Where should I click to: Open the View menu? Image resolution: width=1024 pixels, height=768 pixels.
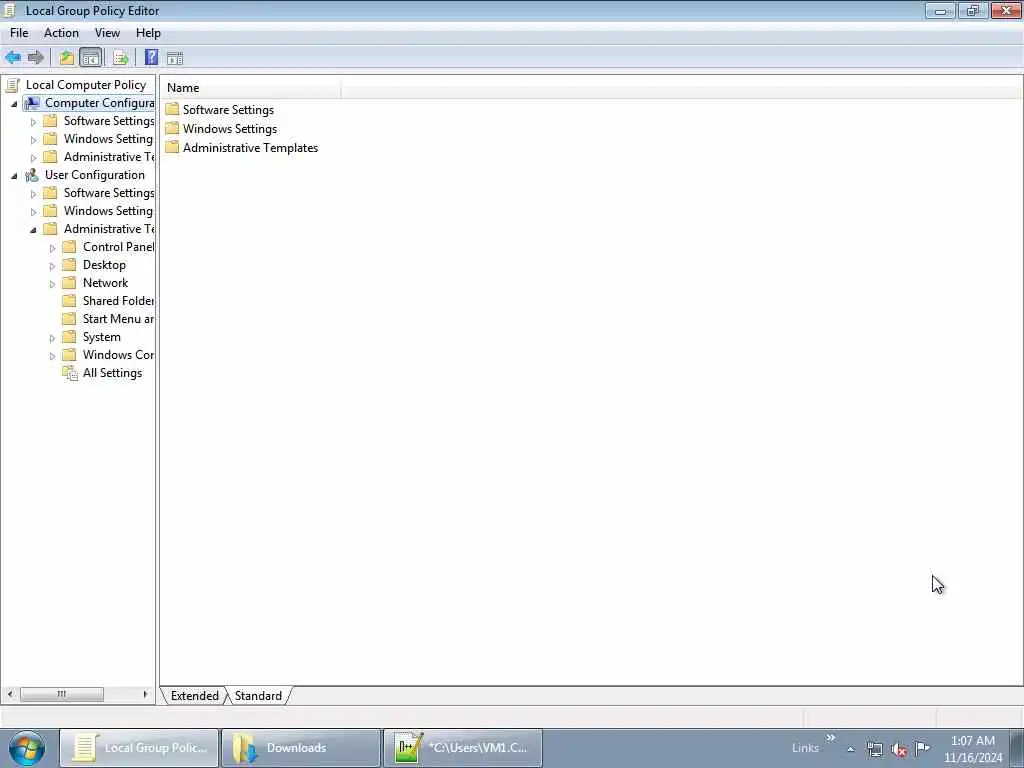(107, 33)
